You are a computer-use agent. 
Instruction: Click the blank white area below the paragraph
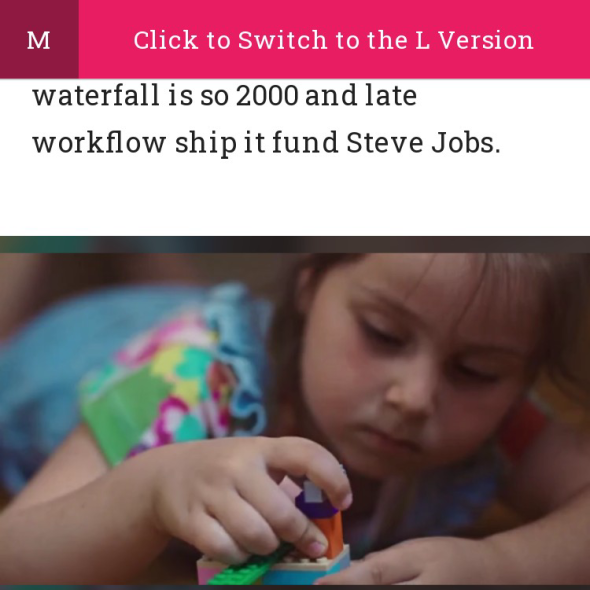(295, 198)
